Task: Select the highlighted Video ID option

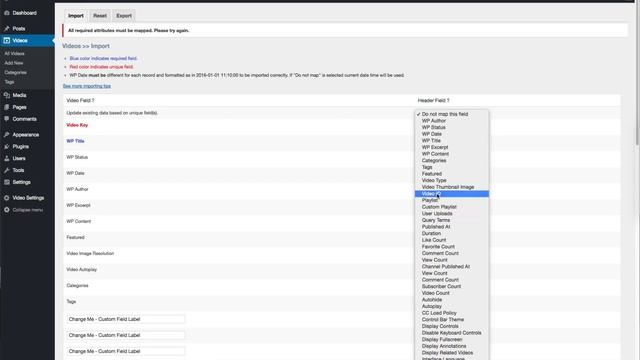Action: tap(452, 193)
